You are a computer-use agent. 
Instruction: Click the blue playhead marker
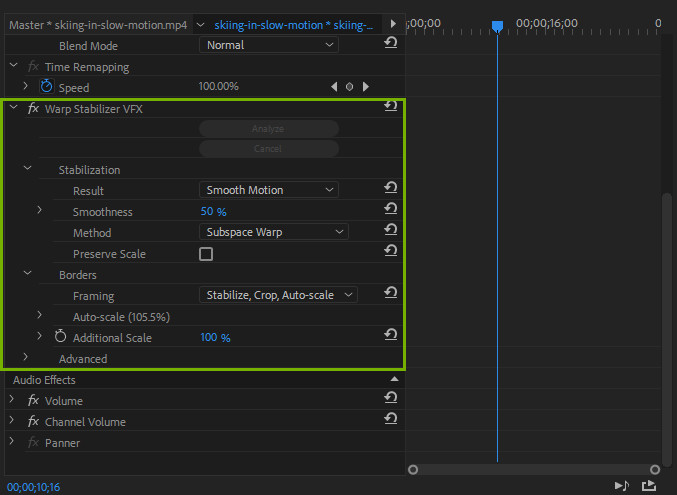tap(497, 26)
